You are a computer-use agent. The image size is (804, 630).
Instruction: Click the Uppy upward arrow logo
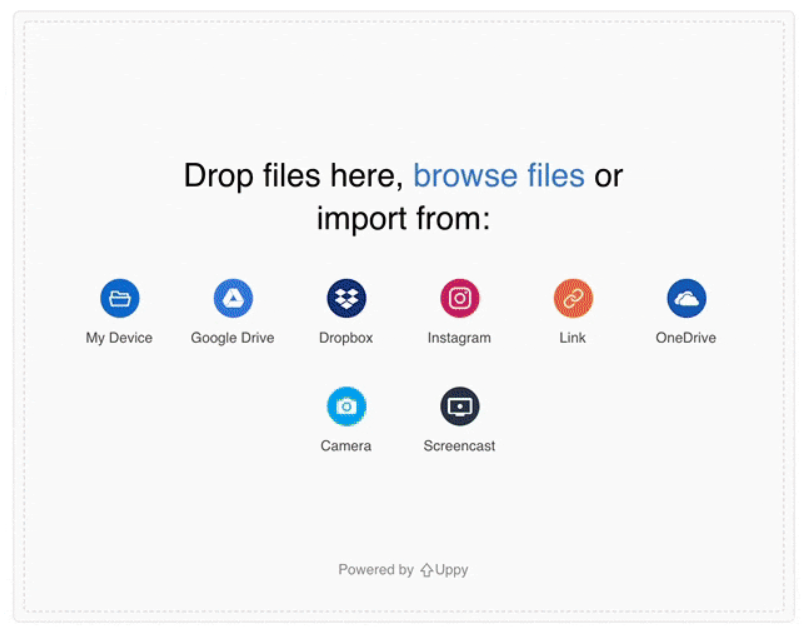pos(427,570)
